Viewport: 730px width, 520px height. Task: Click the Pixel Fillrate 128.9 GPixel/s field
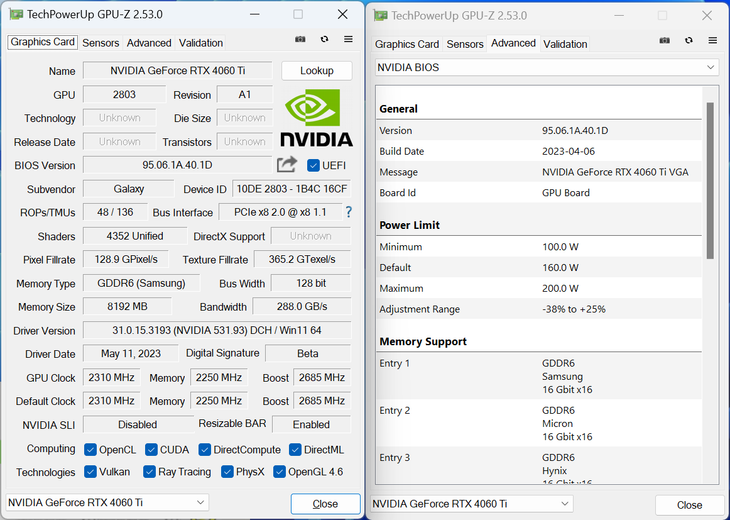coord(126,259)
